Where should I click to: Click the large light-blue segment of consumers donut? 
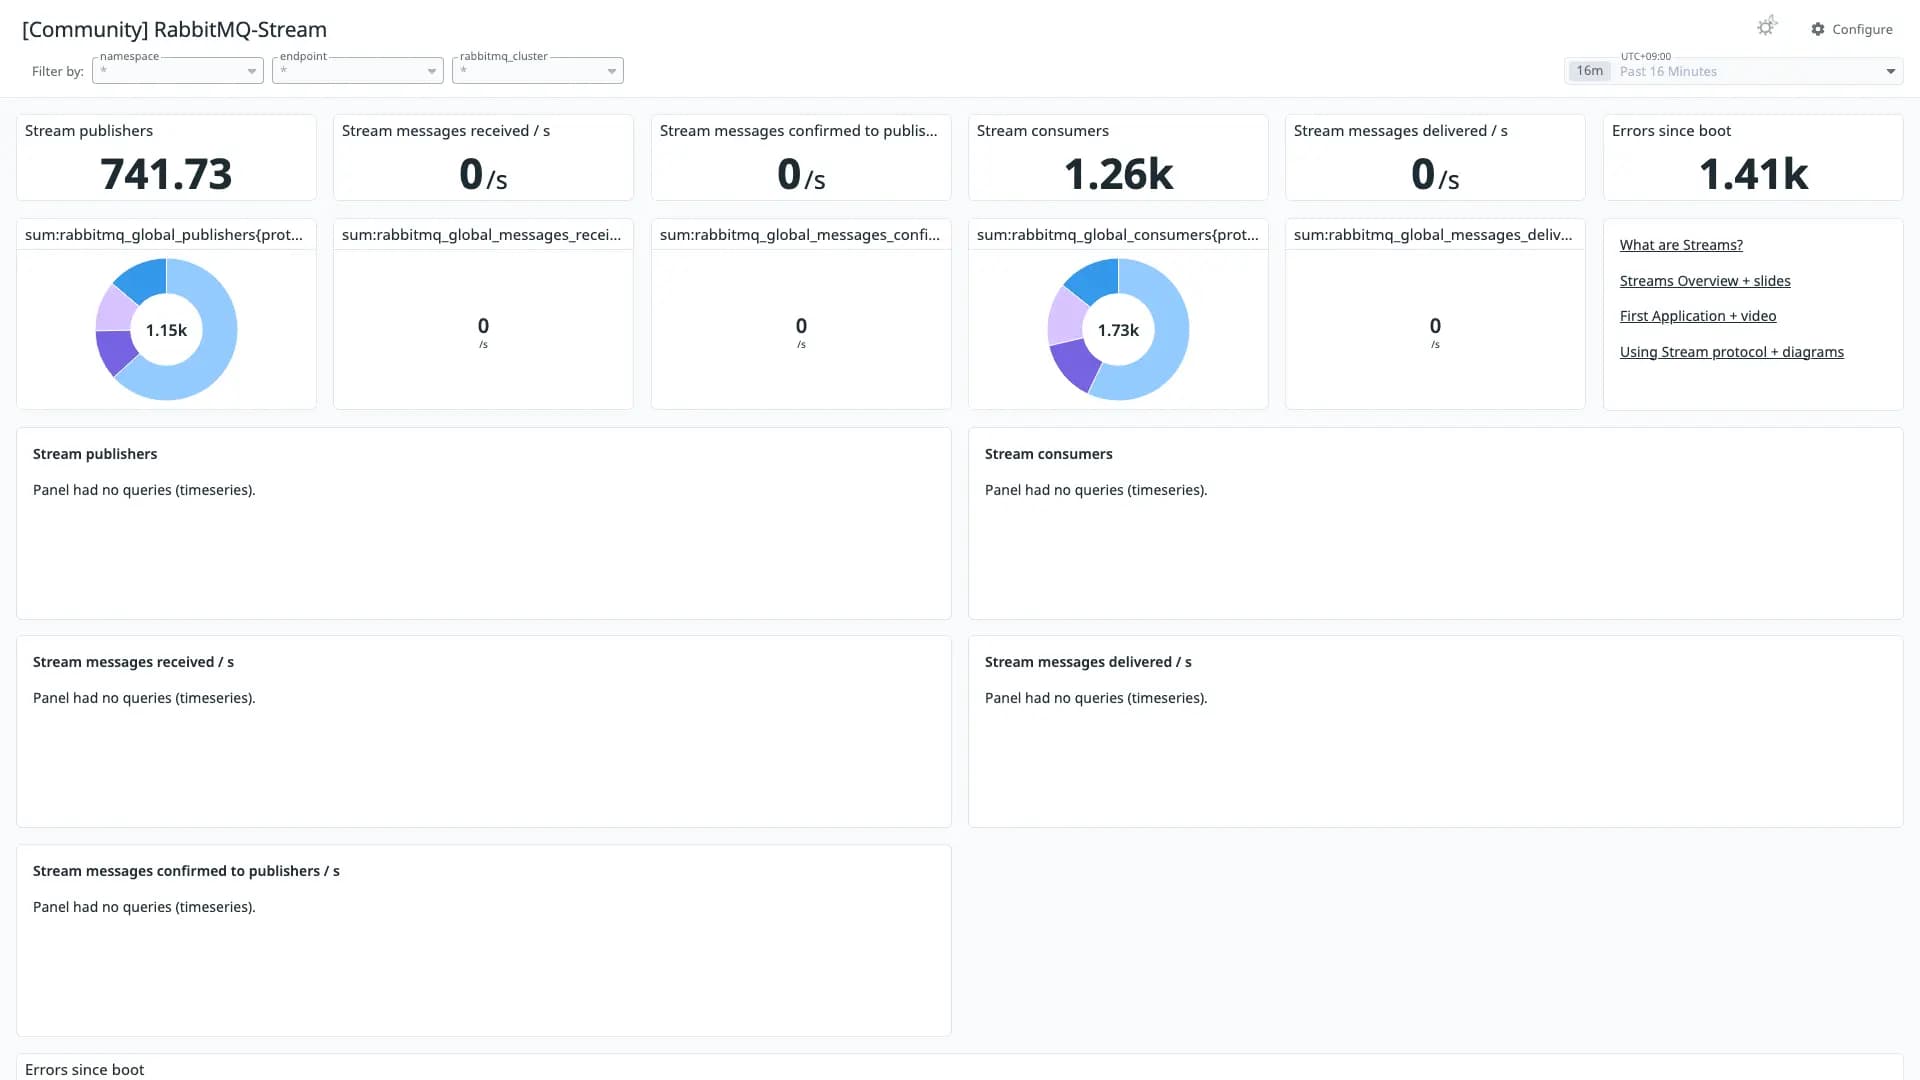[x=1169, y=340]
